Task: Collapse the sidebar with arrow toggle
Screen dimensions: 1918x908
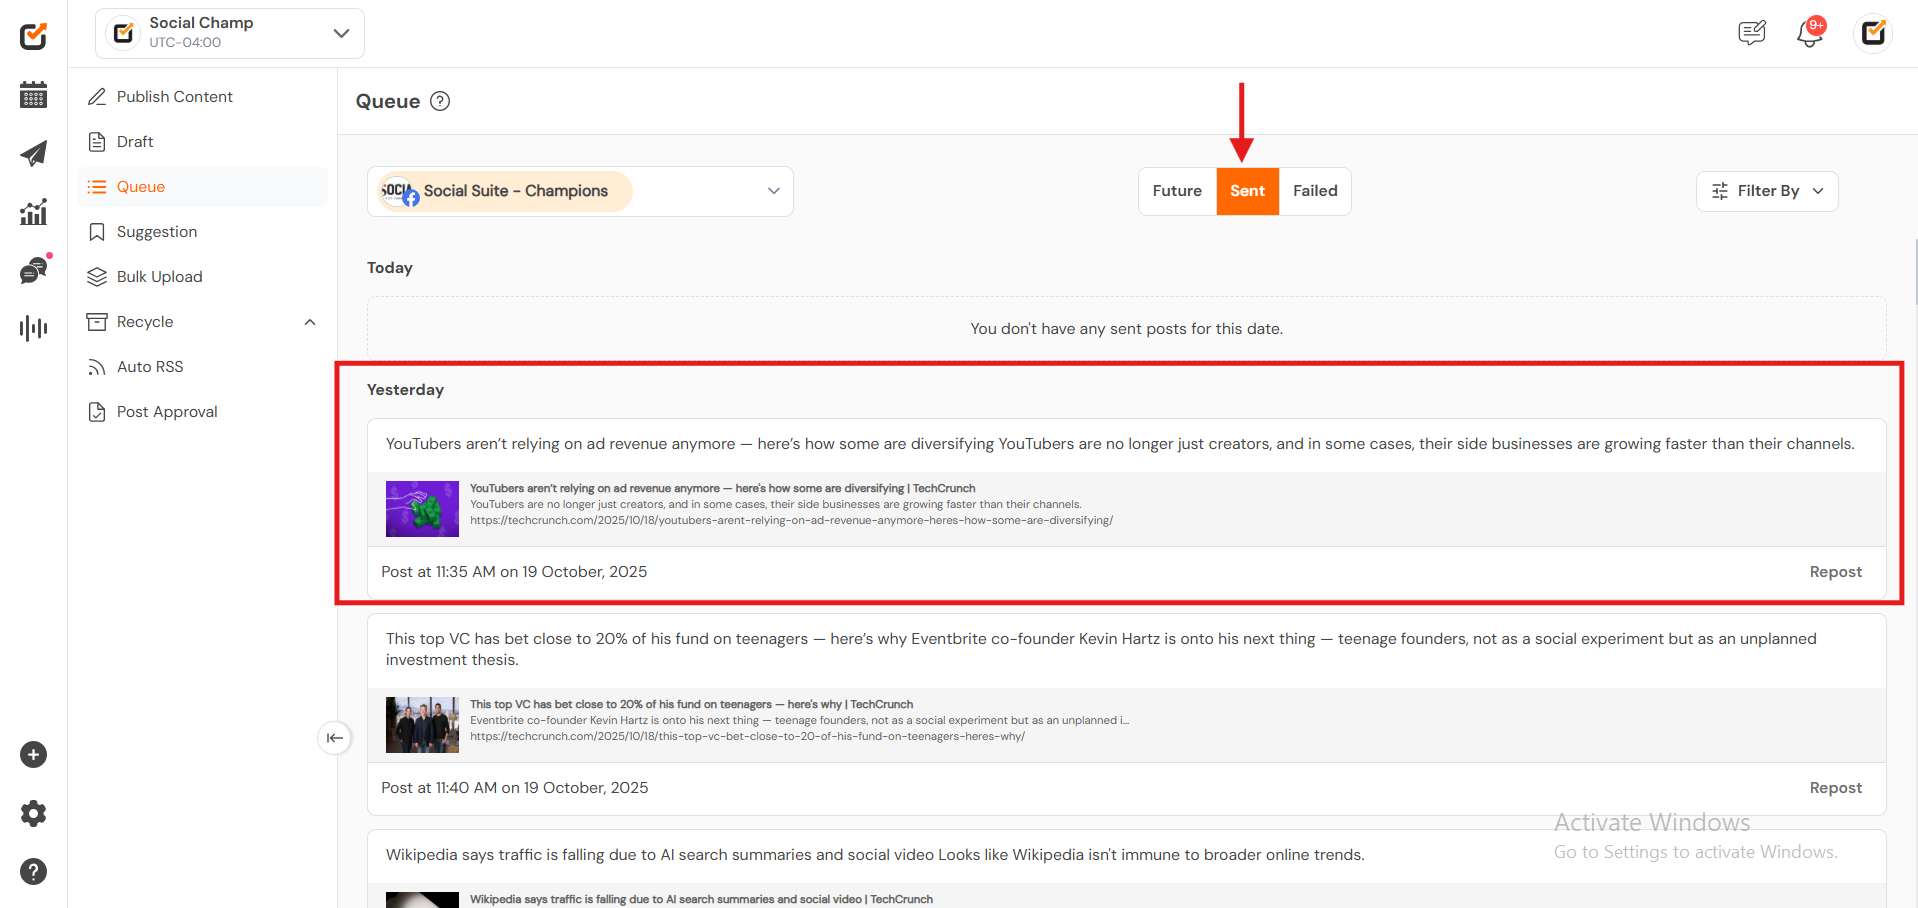Action: (334, 738)
